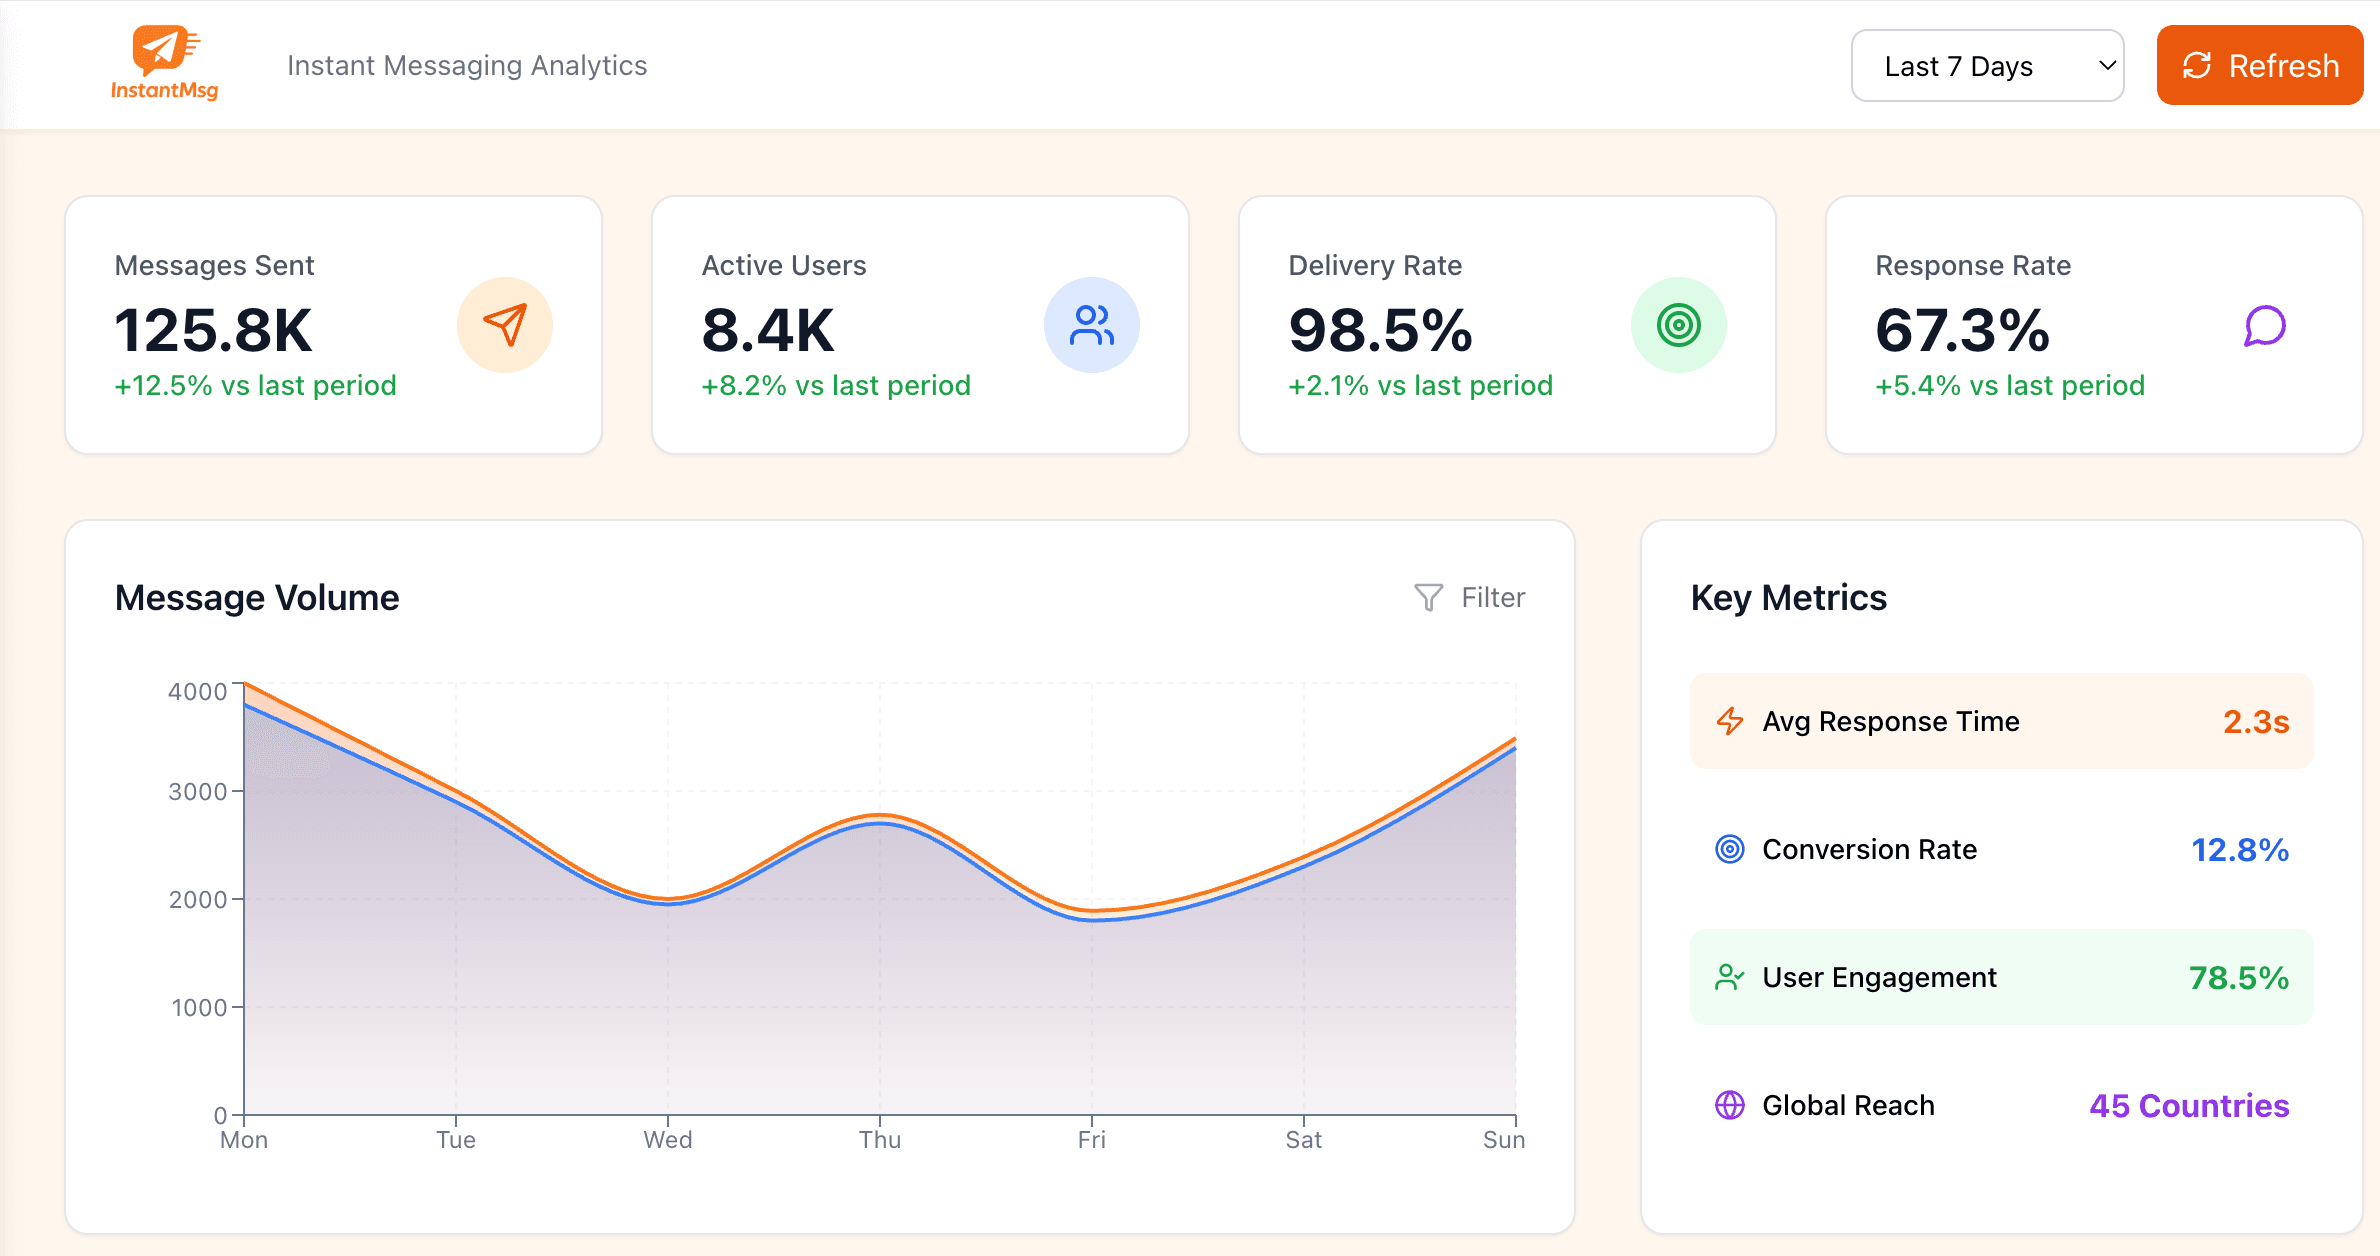Select the Avg Response Time row
This screenshot has width=2380, height=1256.
2001,721
